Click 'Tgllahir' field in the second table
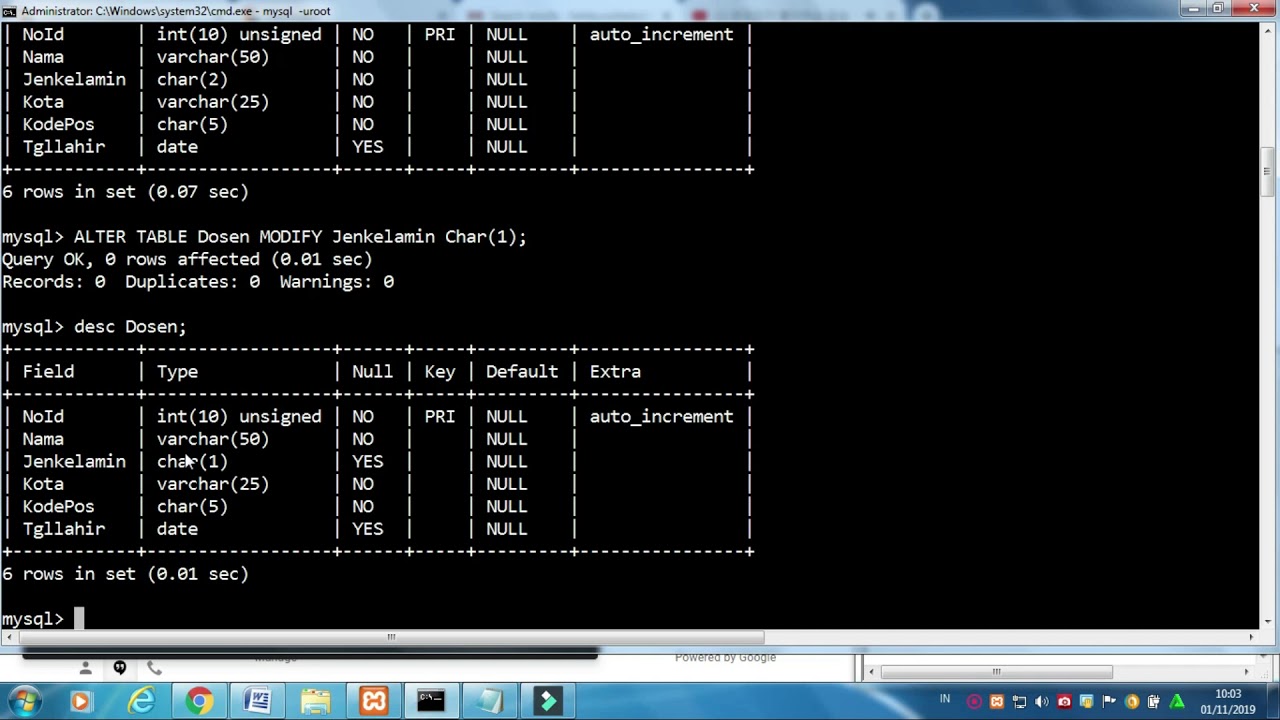 [64, 529]
